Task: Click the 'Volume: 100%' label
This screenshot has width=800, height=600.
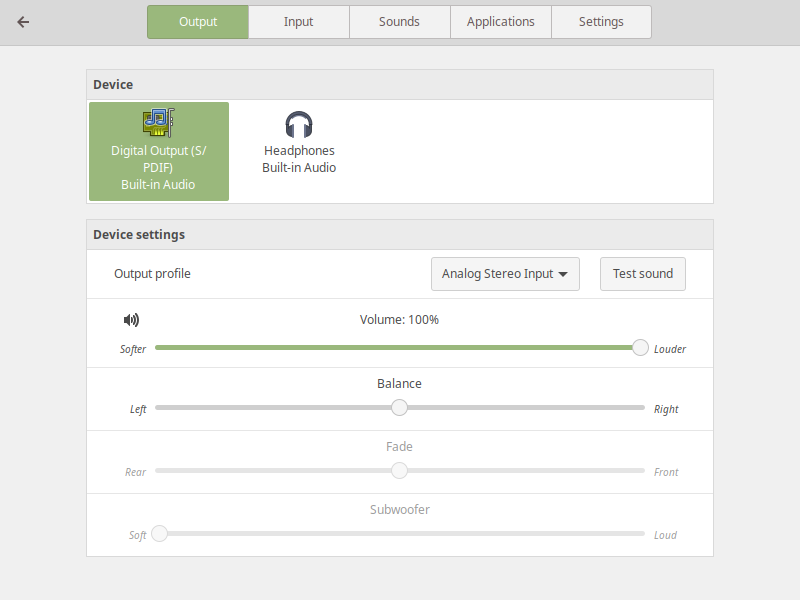Action: tap(399, 320)
